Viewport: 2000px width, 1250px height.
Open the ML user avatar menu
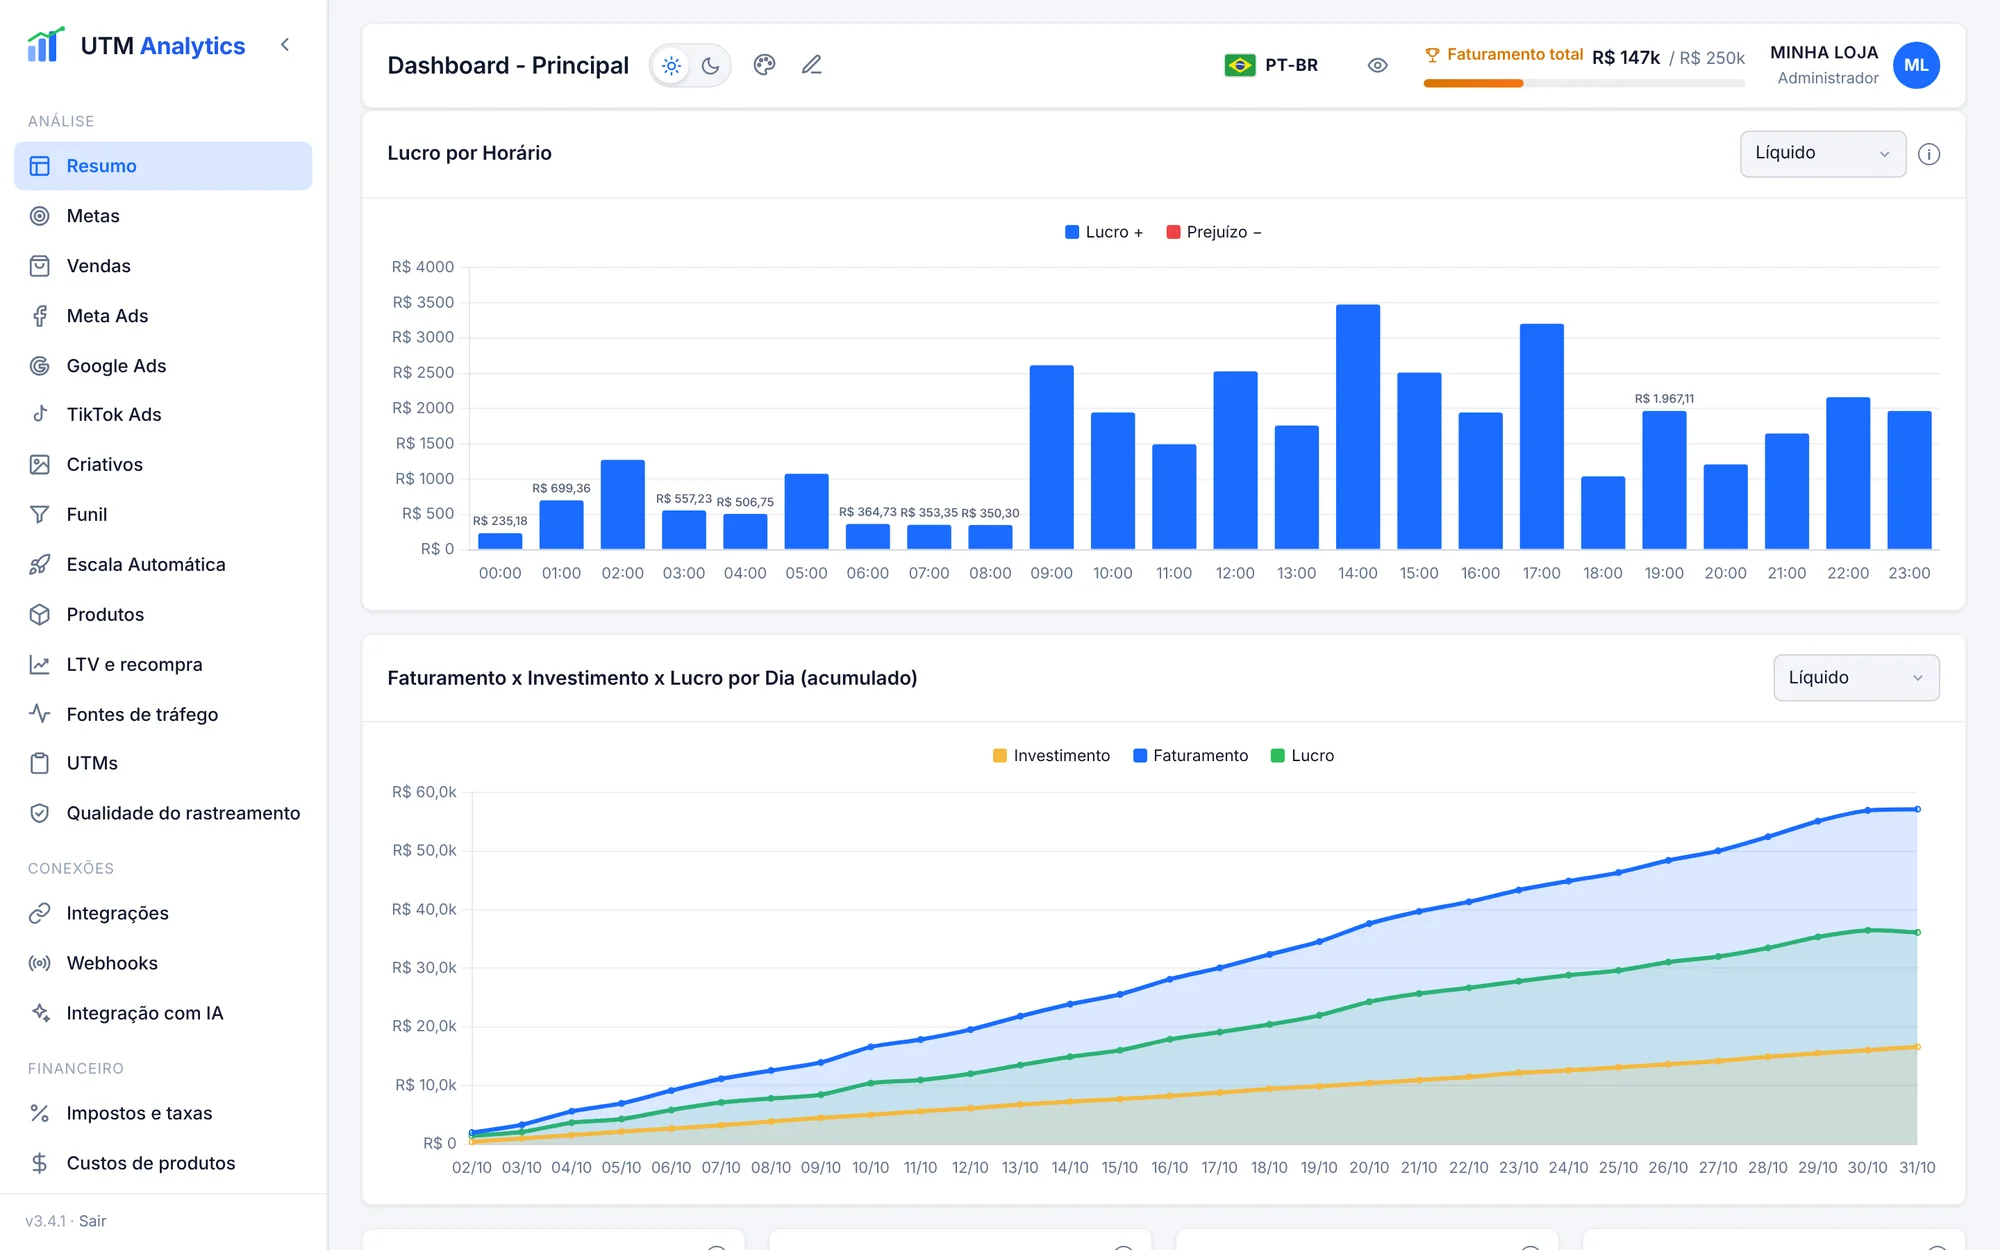click(1916, 65)
